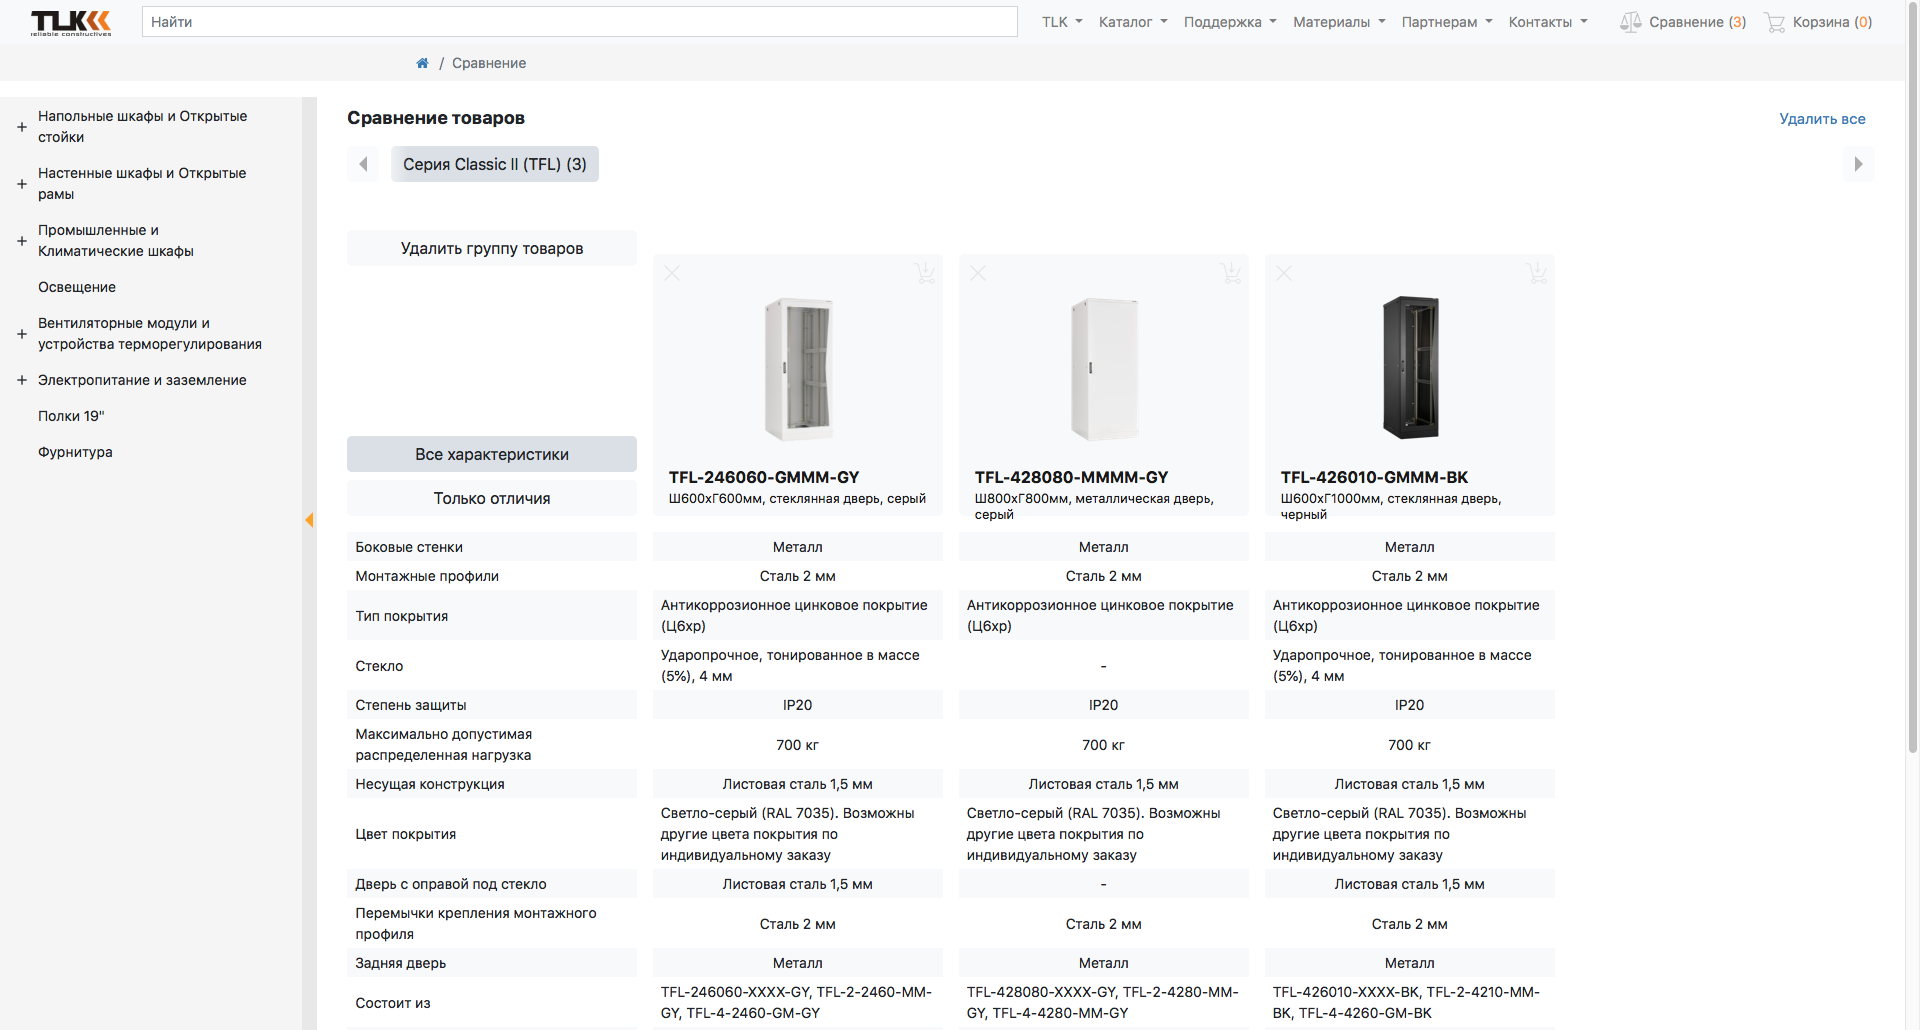Click the shopping cart icon in header

1775,22
